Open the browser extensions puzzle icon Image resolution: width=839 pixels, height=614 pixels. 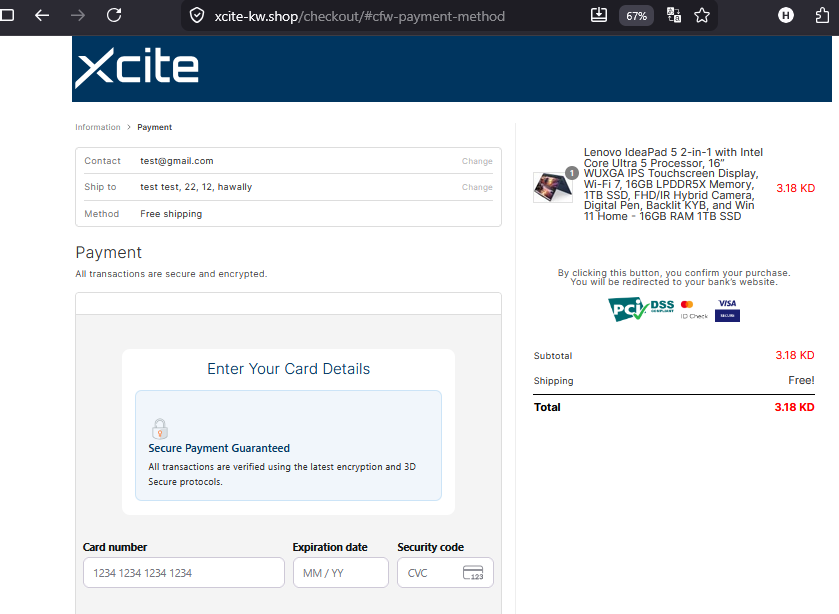(822, 16)
